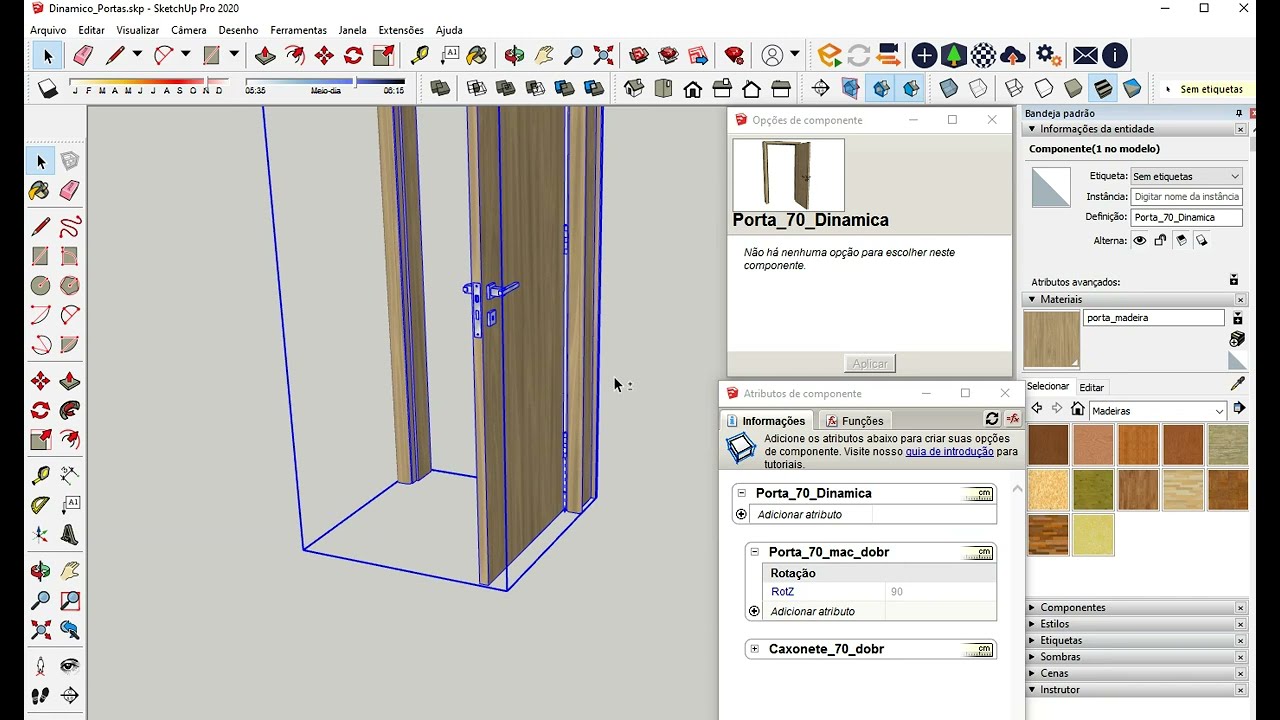Click the home icon in materials browser
The height and width of the screenshot is (720, 1280).
click(x=1077, y=409)
